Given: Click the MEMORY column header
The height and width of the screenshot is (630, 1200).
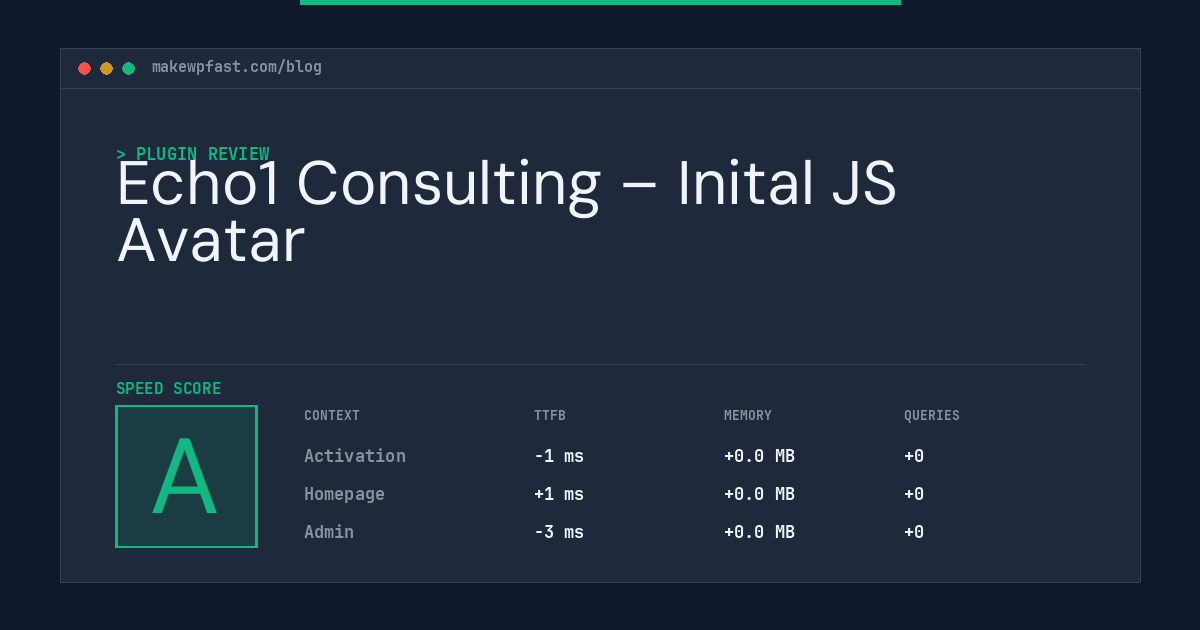Looking at the screenshot, I should 748,416.
